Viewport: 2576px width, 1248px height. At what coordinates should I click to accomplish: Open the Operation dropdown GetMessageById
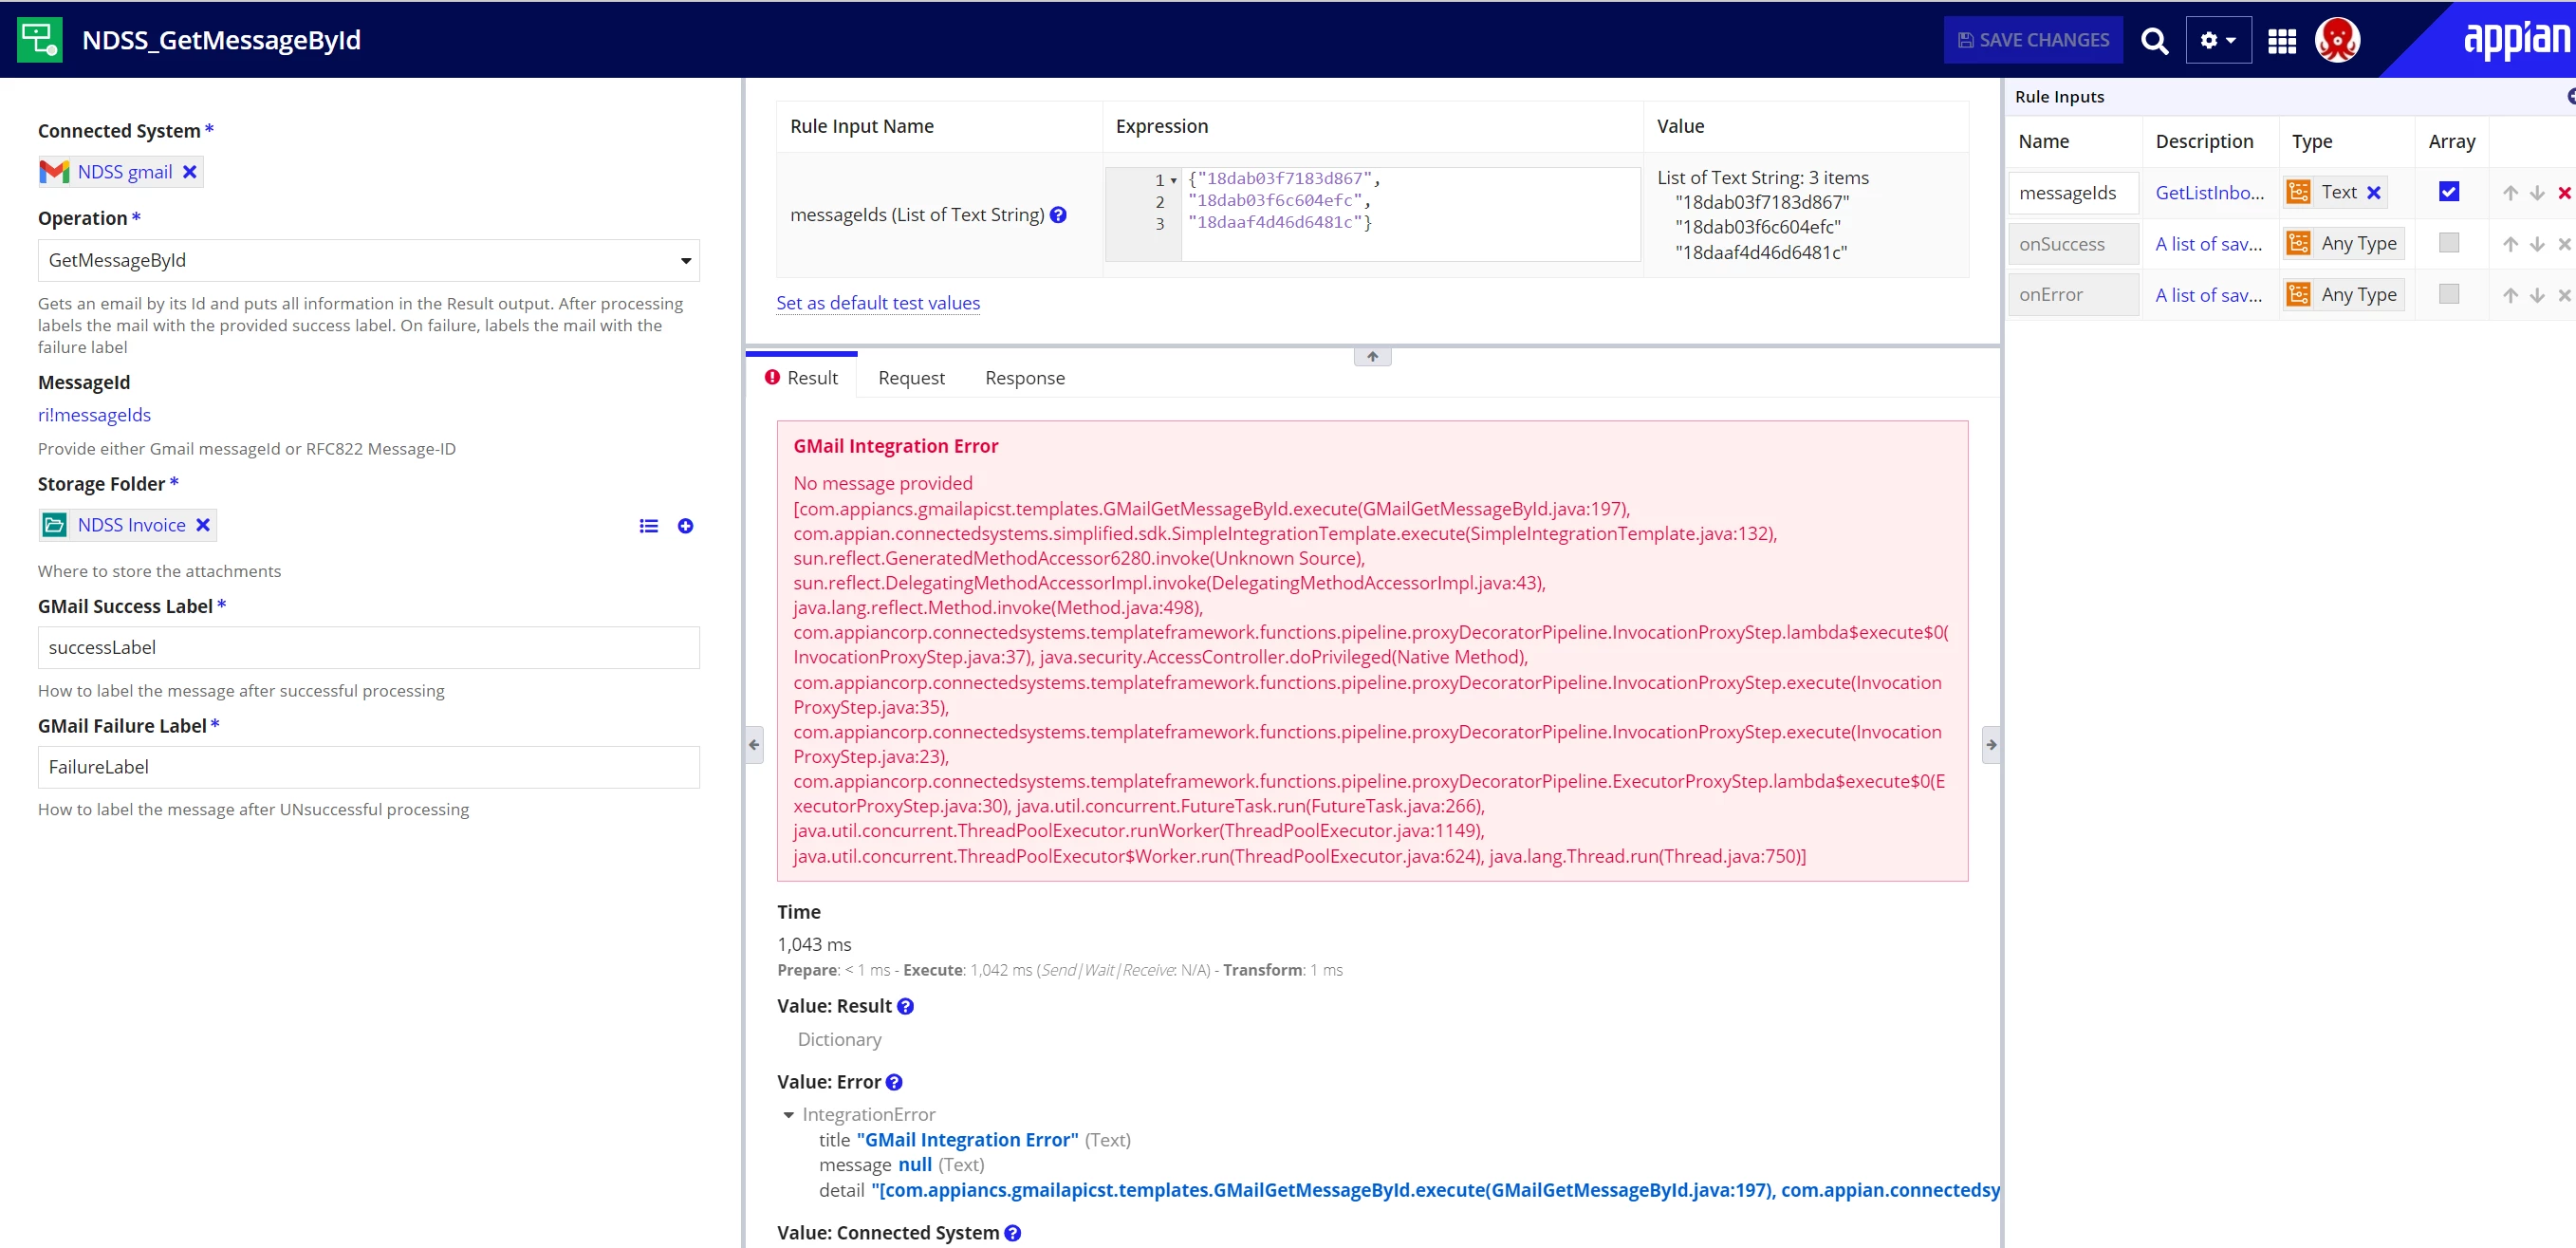368,260
